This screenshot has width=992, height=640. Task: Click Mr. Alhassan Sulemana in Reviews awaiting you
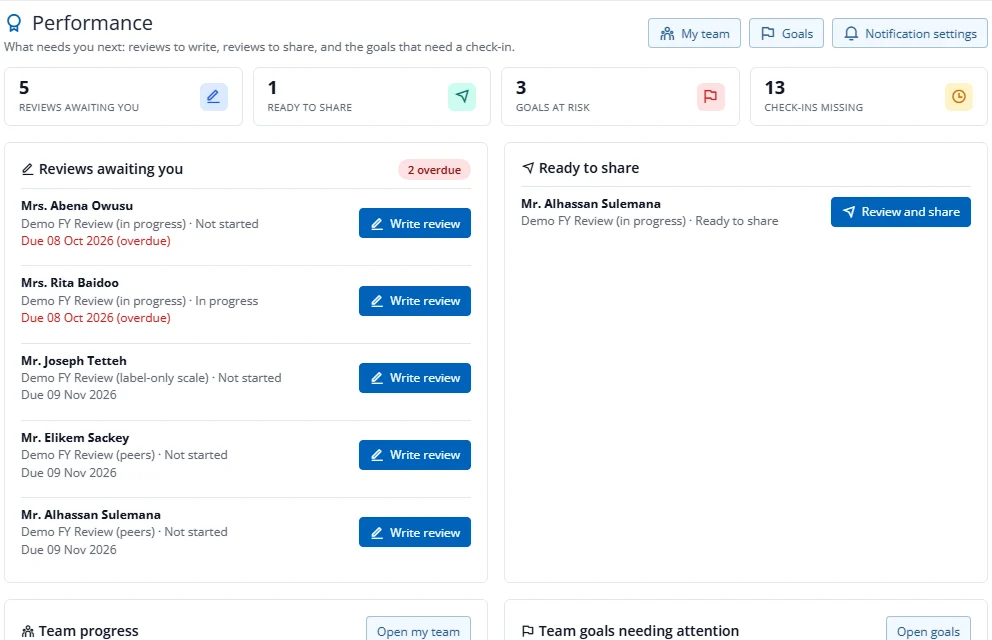click(91, 515)
